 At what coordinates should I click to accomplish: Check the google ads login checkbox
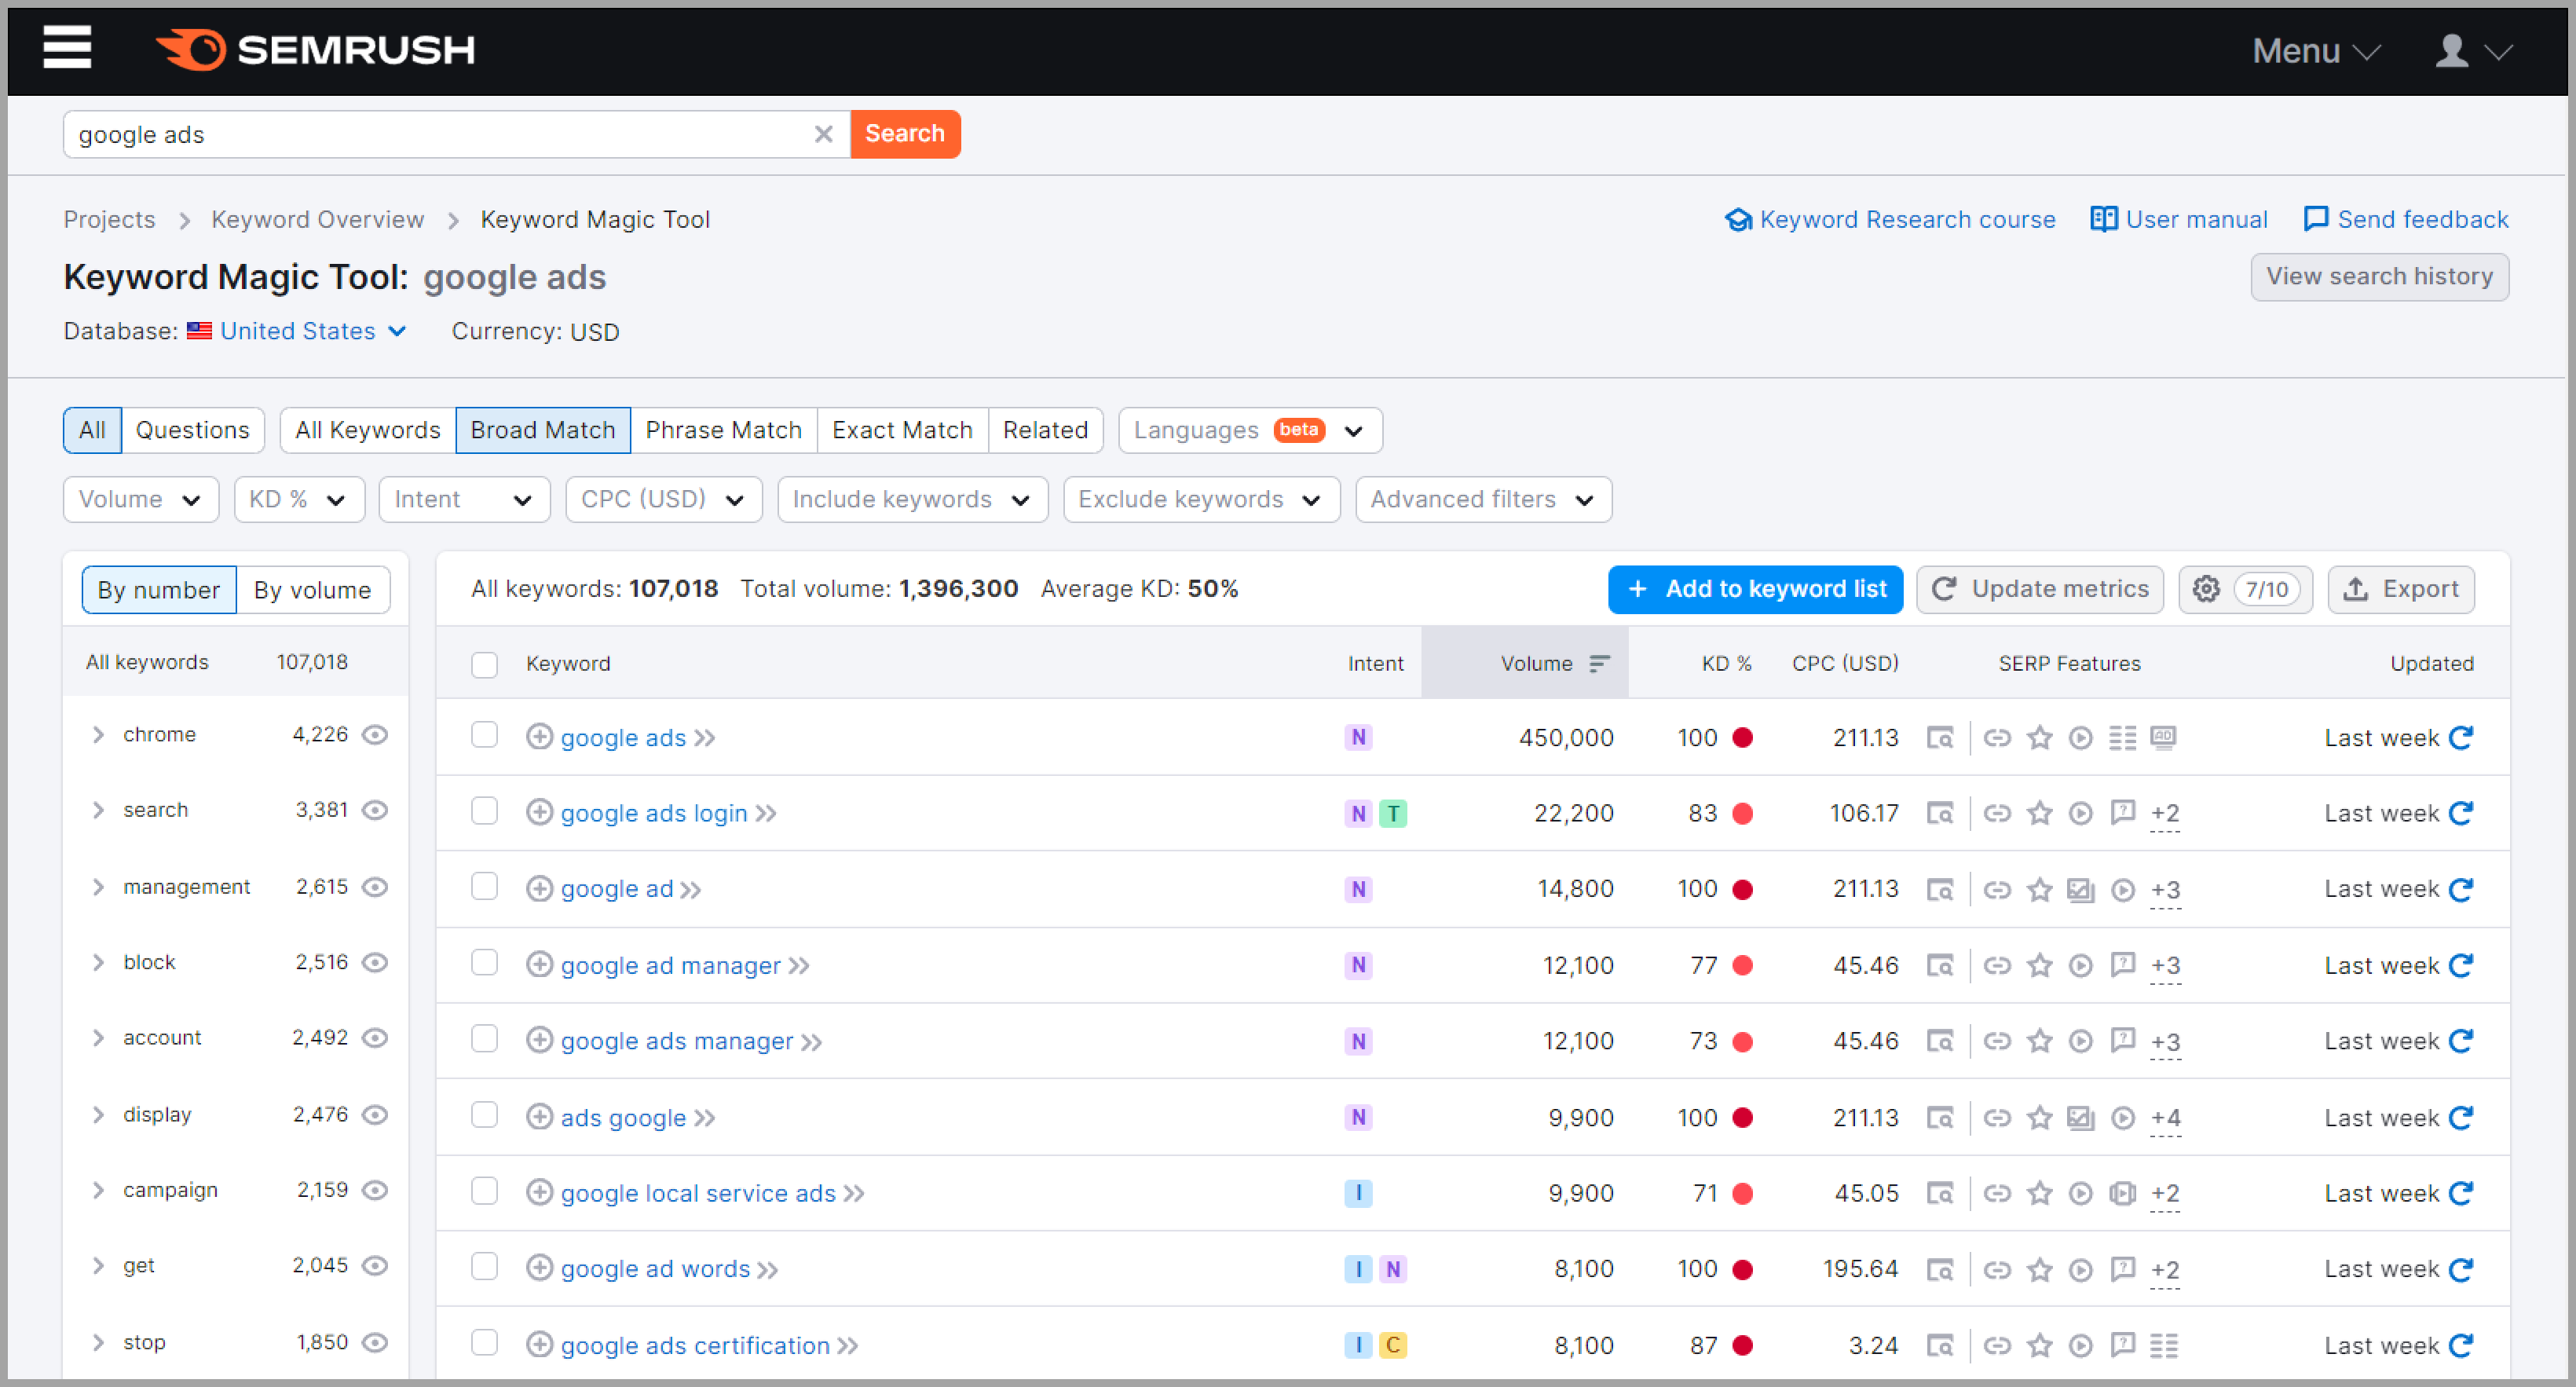coord(484,810)
